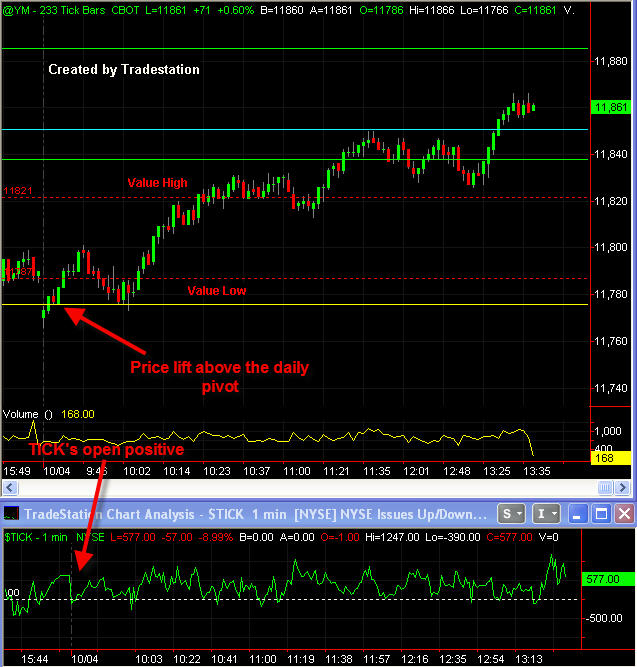Viewport: 637px width, 667px height.
Task: Click the green 577.00 $TICK value marker
Action: 607,579
